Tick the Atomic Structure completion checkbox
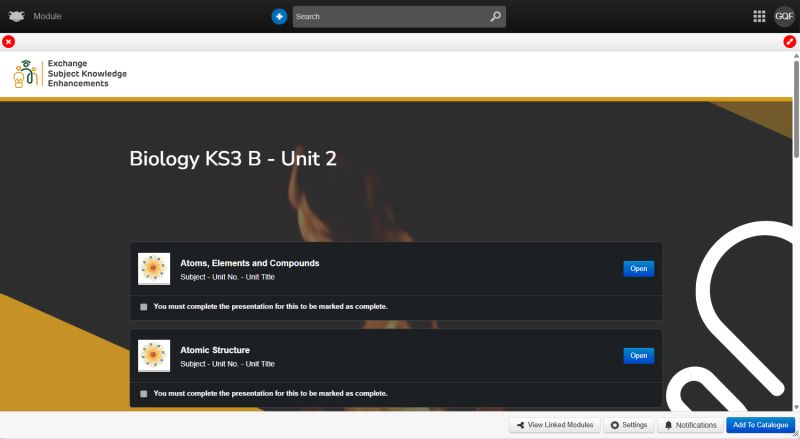 [144, 394]
